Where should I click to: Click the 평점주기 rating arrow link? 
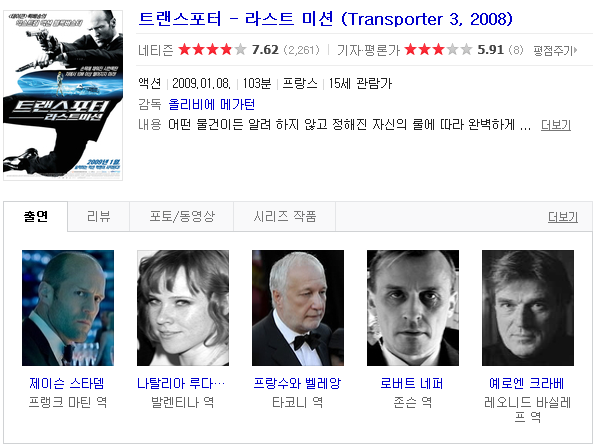pyautogui.click(x=555, y=50)
